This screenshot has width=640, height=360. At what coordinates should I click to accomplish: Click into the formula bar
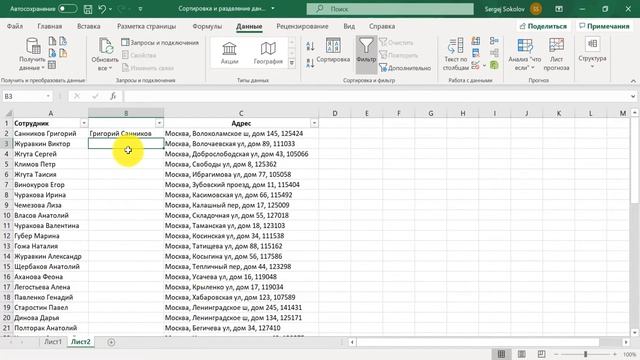tap(376, 96)
